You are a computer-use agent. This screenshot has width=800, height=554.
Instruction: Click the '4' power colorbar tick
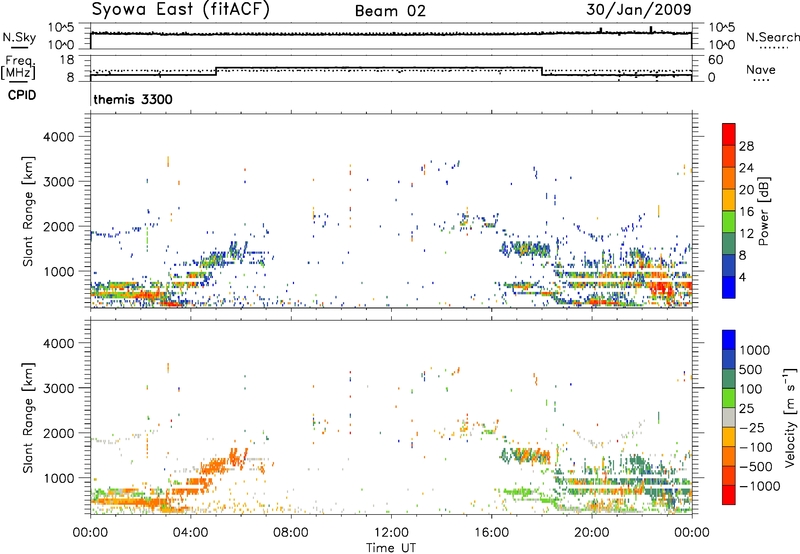click(x=743, y=277)
